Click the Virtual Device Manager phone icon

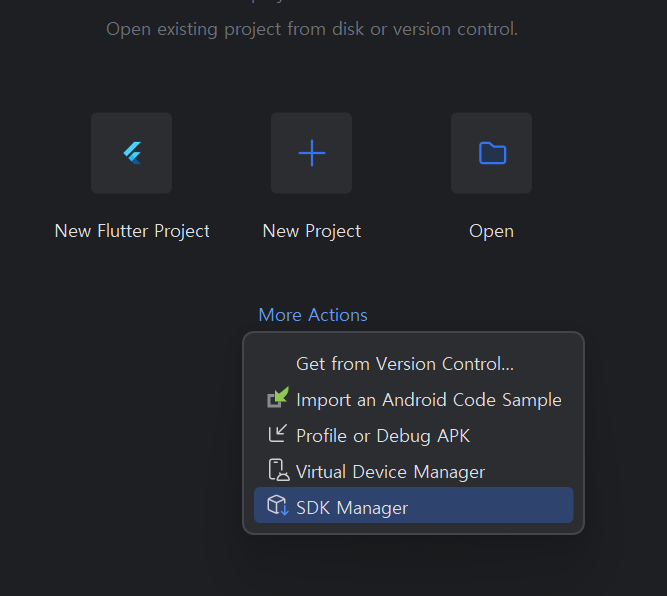coord(279,470)
